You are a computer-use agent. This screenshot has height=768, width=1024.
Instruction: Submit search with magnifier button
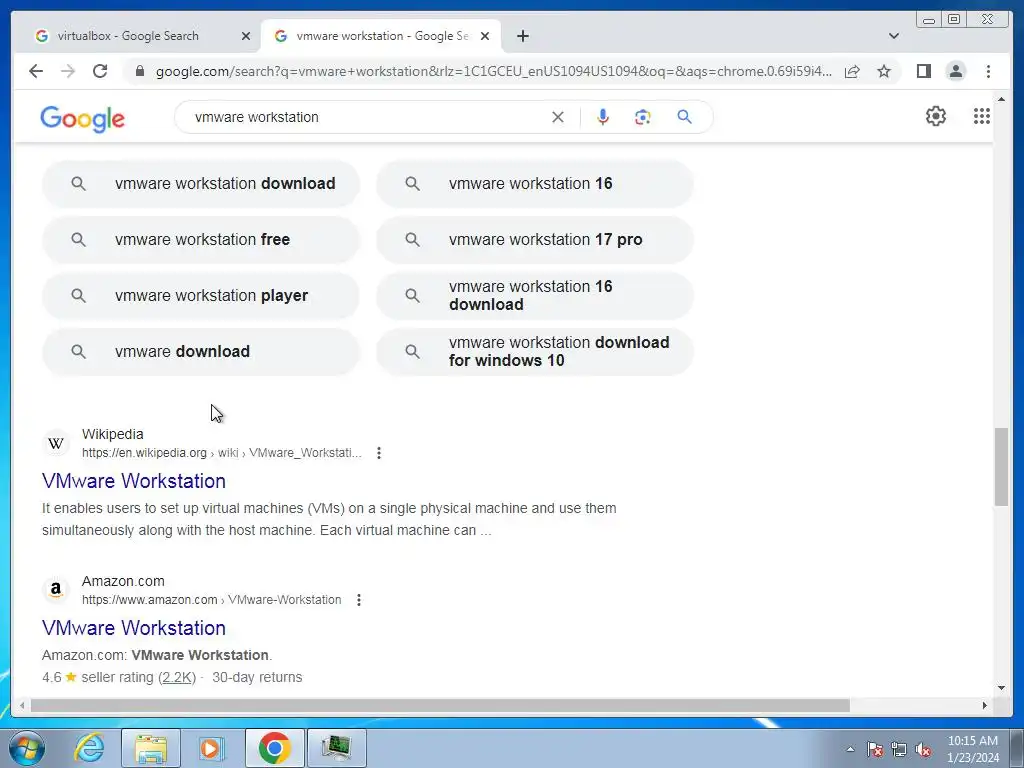(684, 117)
